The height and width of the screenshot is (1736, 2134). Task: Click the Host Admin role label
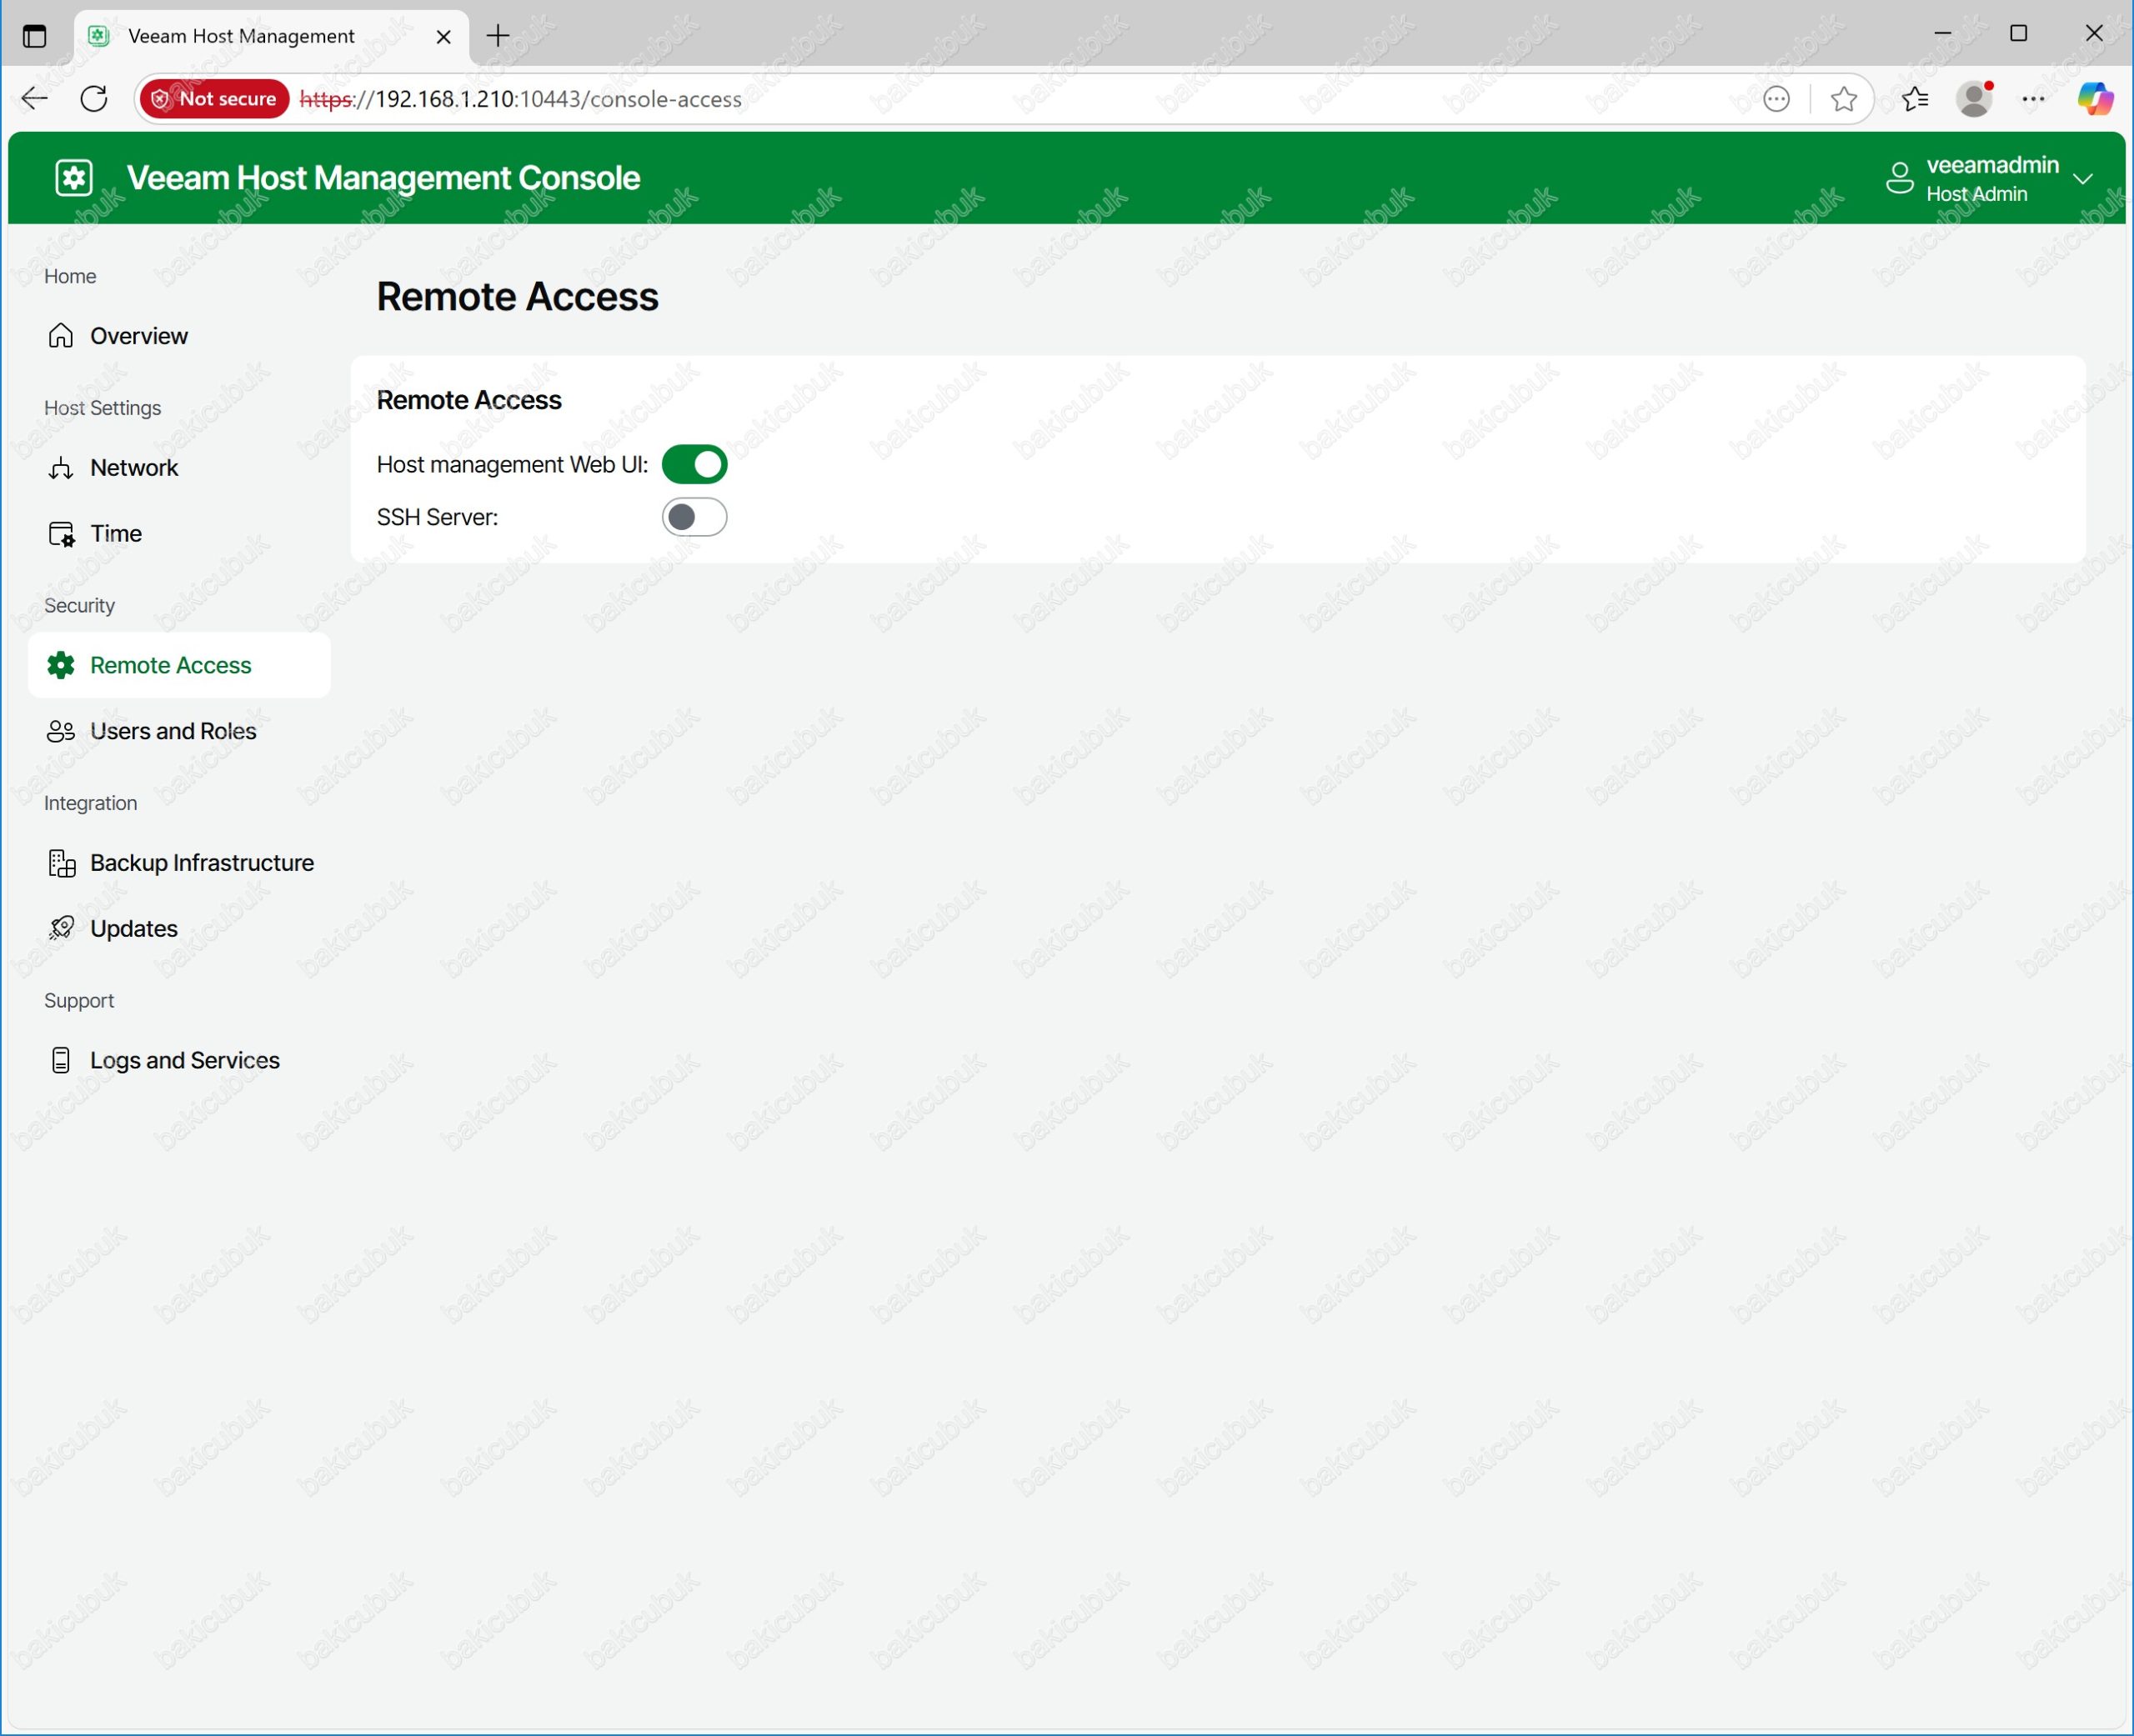(1976, 195)
